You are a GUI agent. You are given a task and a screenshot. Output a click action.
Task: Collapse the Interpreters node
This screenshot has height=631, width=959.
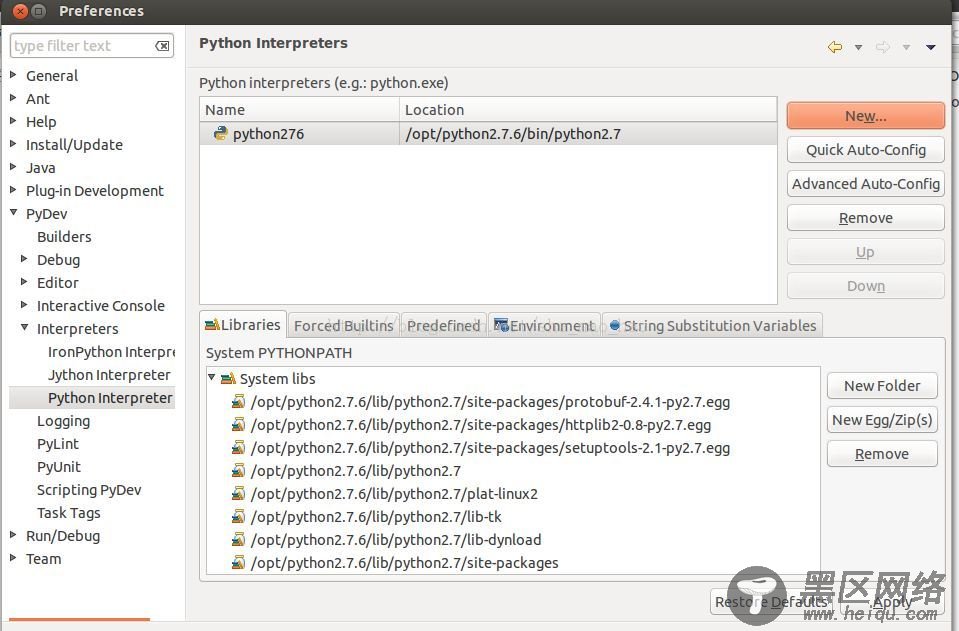click(24, 328)
